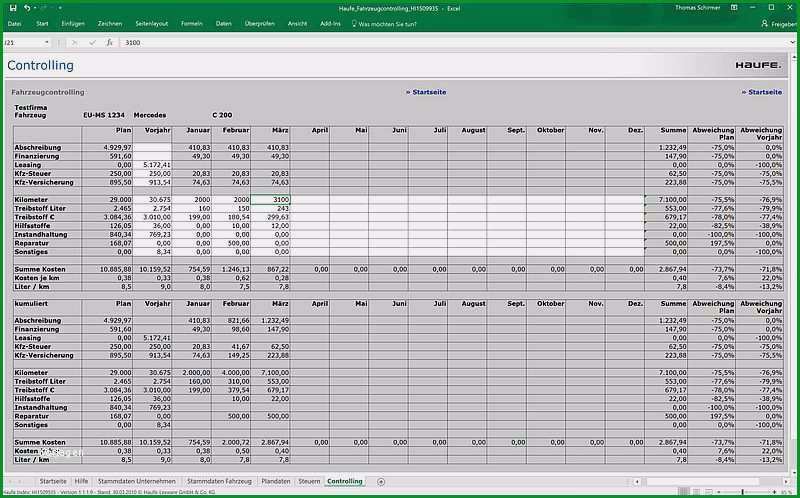This screenshot has height=498, width=800.
Task: Open the Zeichnen ribbon tab
Action: (110, 23)
